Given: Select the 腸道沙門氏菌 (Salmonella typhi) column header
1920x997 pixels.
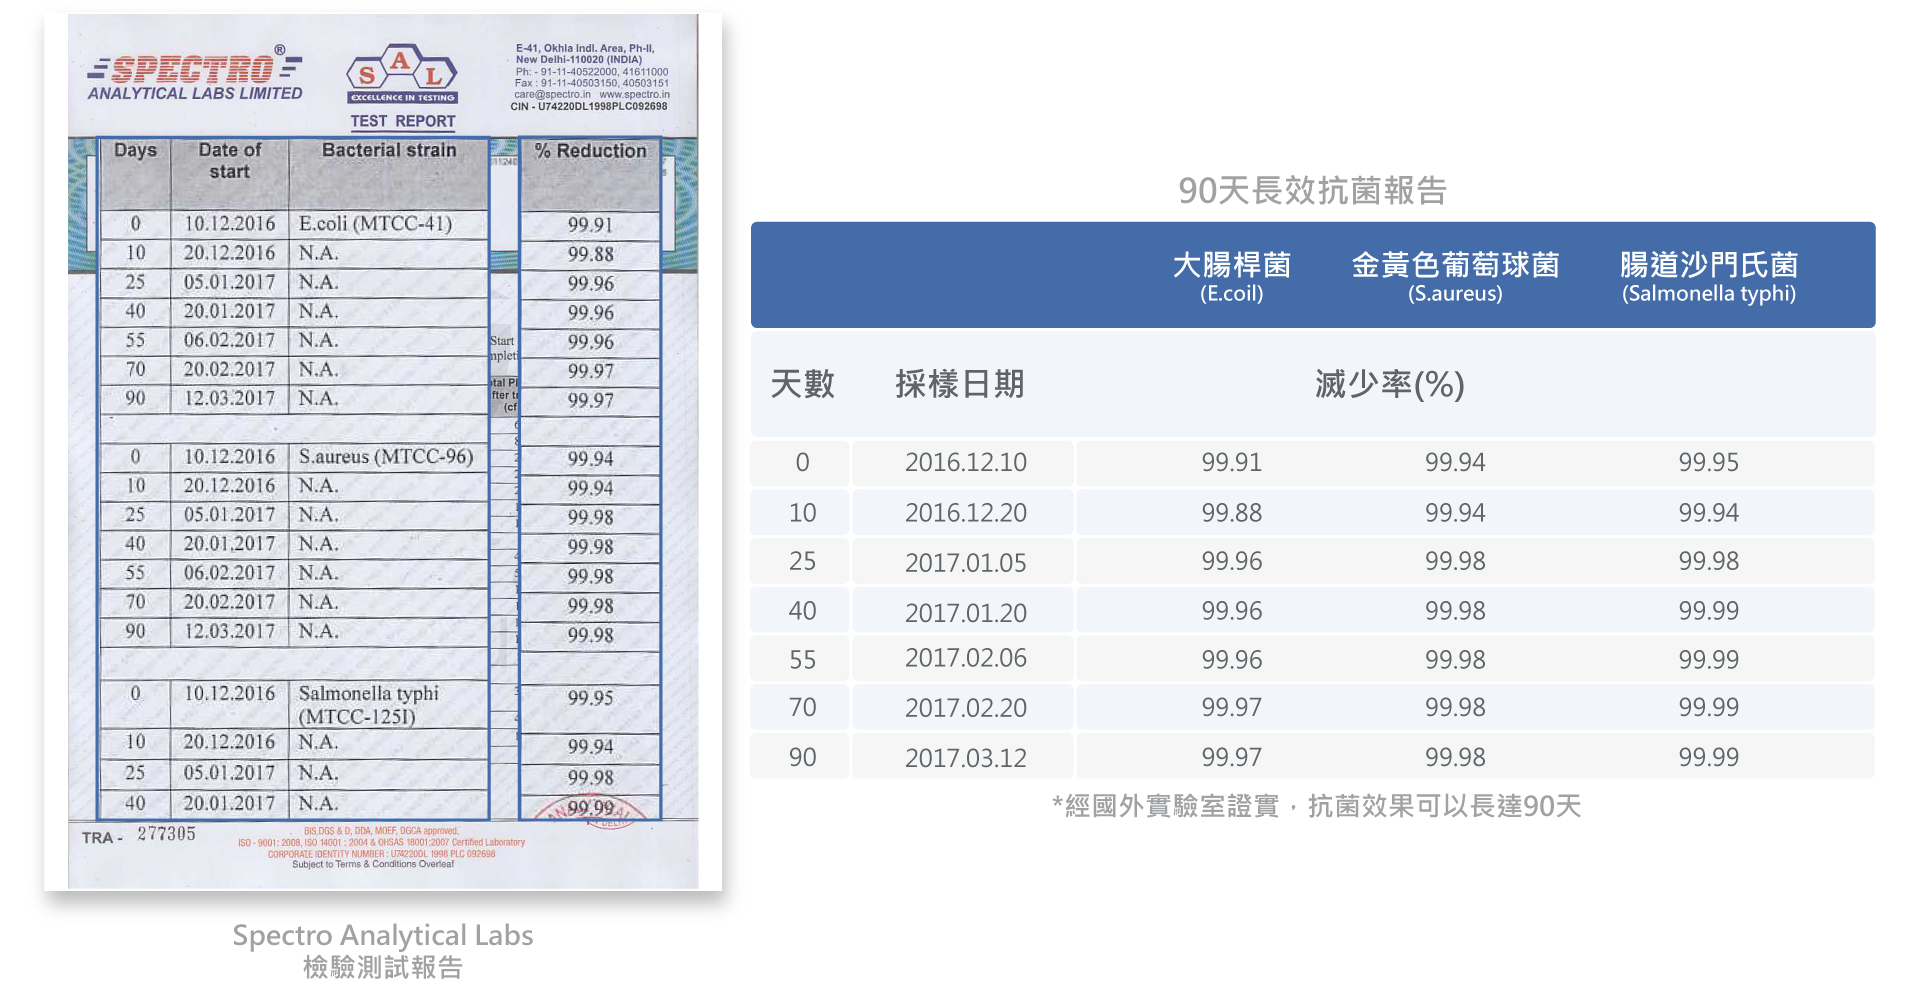Looking at the screenshot, I should tap(1708, 276).
